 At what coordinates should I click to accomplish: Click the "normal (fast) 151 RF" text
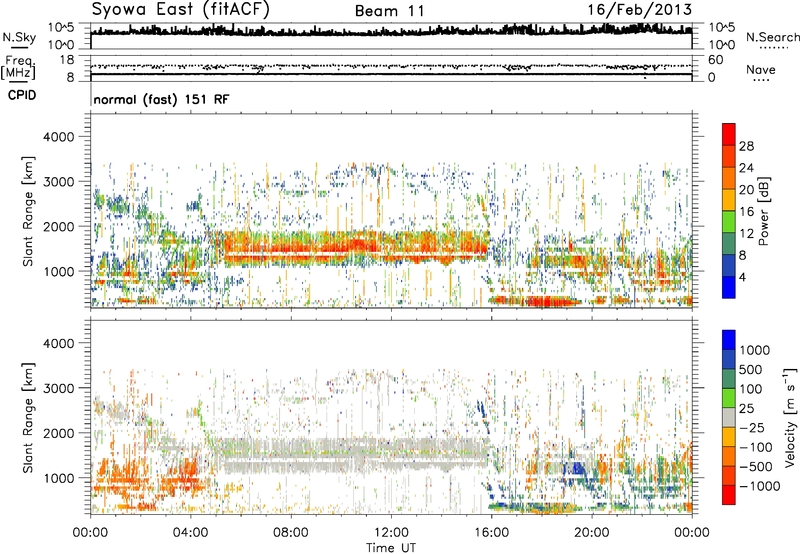[x=161, y=99]
